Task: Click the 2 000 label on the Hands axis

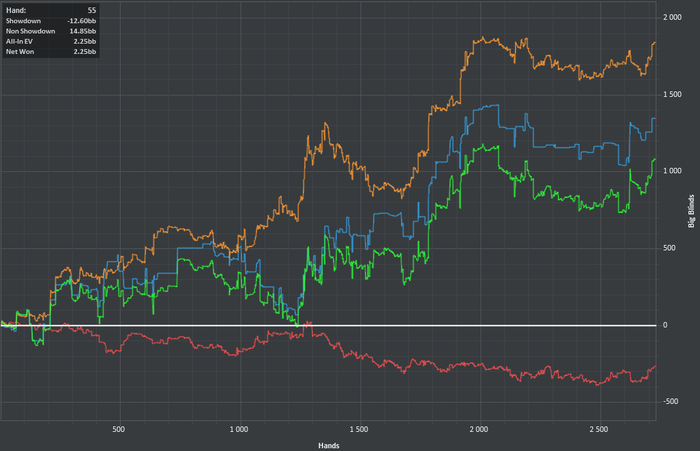Action: pyautogui.click(x=479, y=429)
